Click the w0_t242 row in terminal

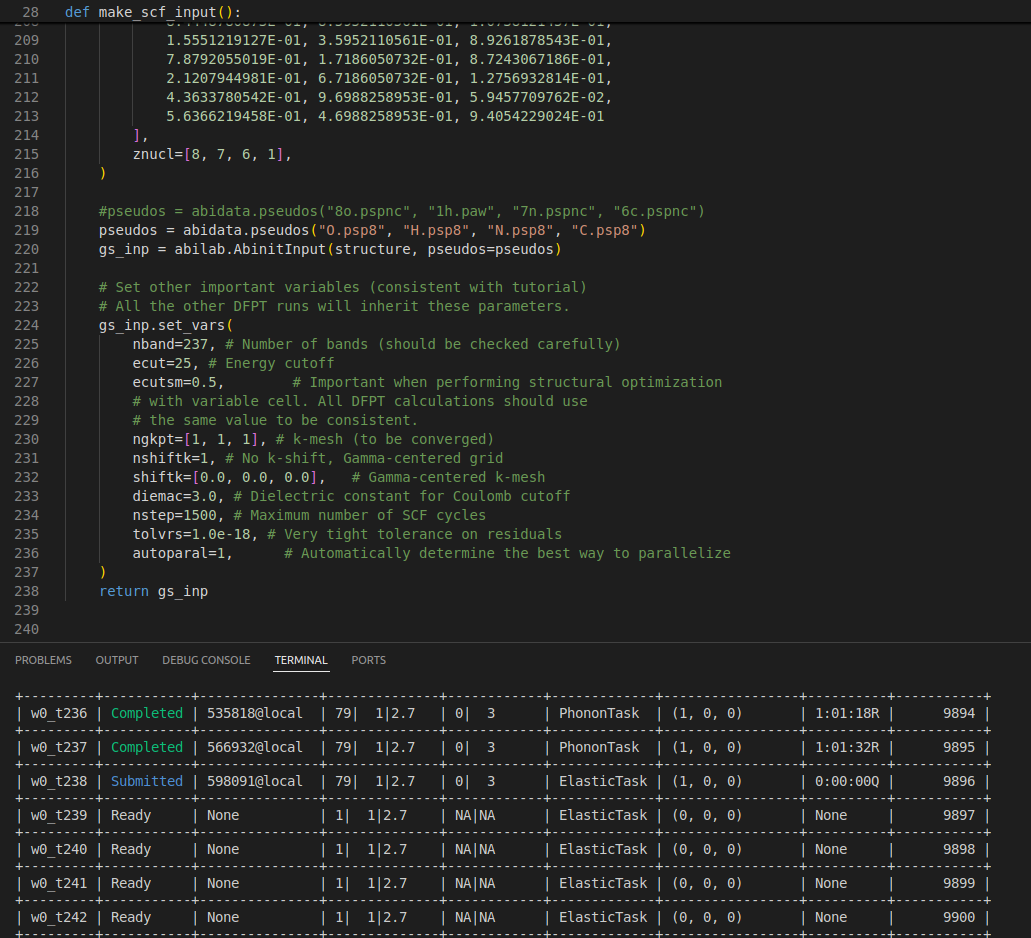click(58, 917)
